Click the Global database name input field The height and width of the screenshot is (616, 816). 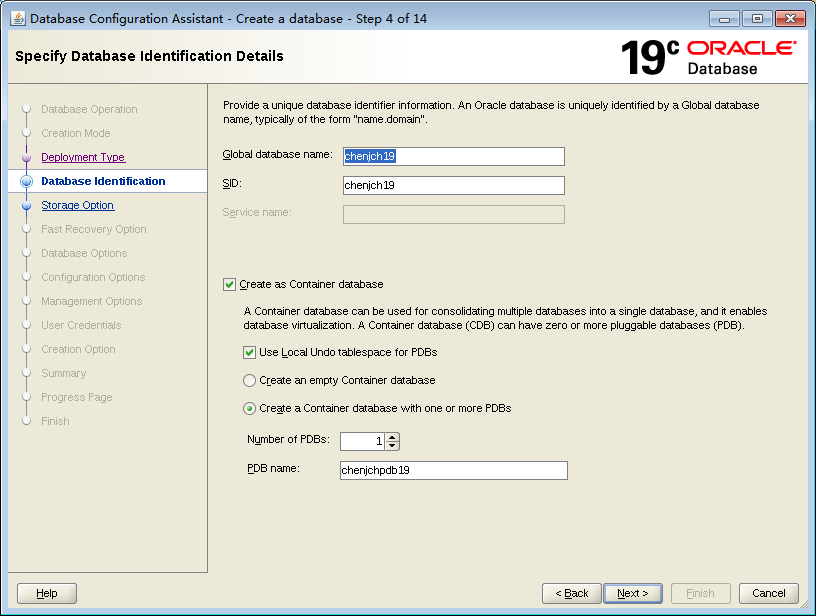453,156
